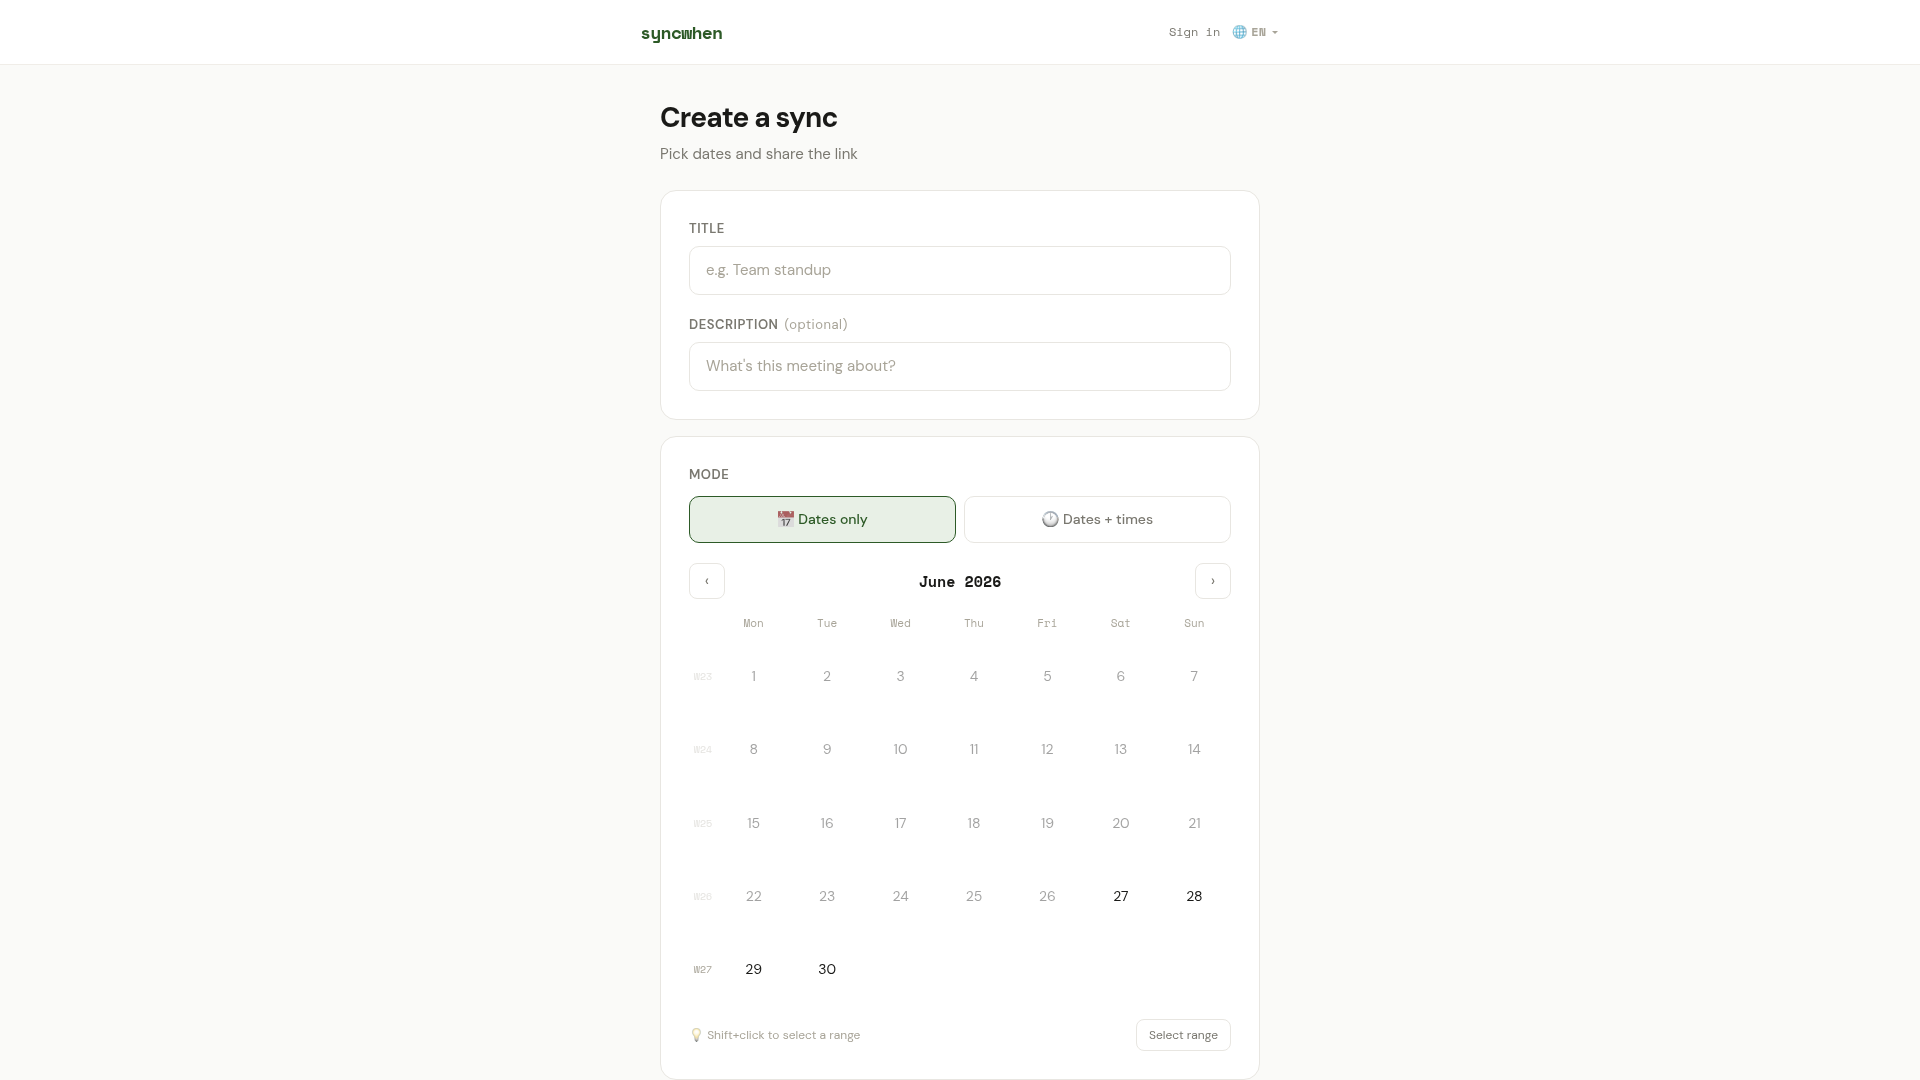Click the Sign in link
This screenshot has height=1080, width=1920.
[1194, 32]
